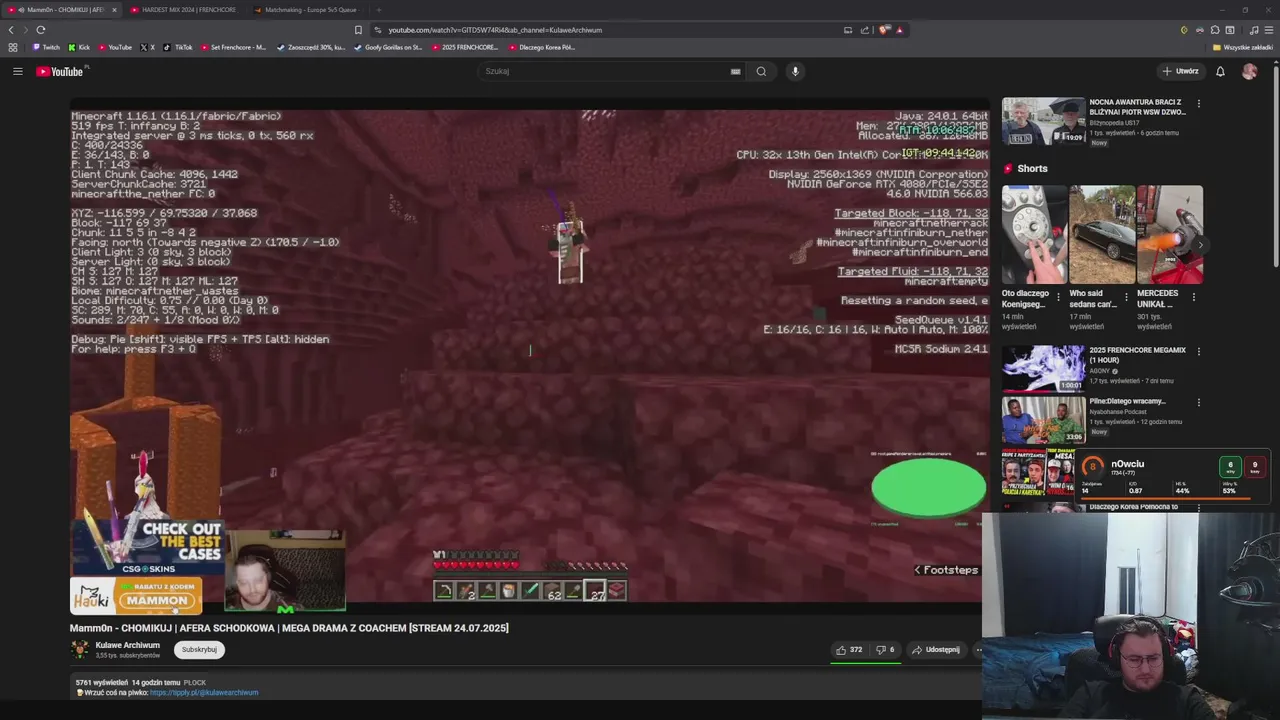The image size is (1280, 720).
Task: Open Brave Rewards triangle icon
Action: (x=899, y=30)
